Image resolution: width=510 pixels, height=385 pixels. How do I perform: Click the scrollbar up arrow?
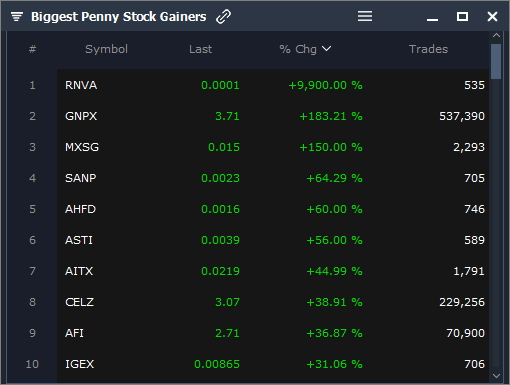[x=496, y=35]
